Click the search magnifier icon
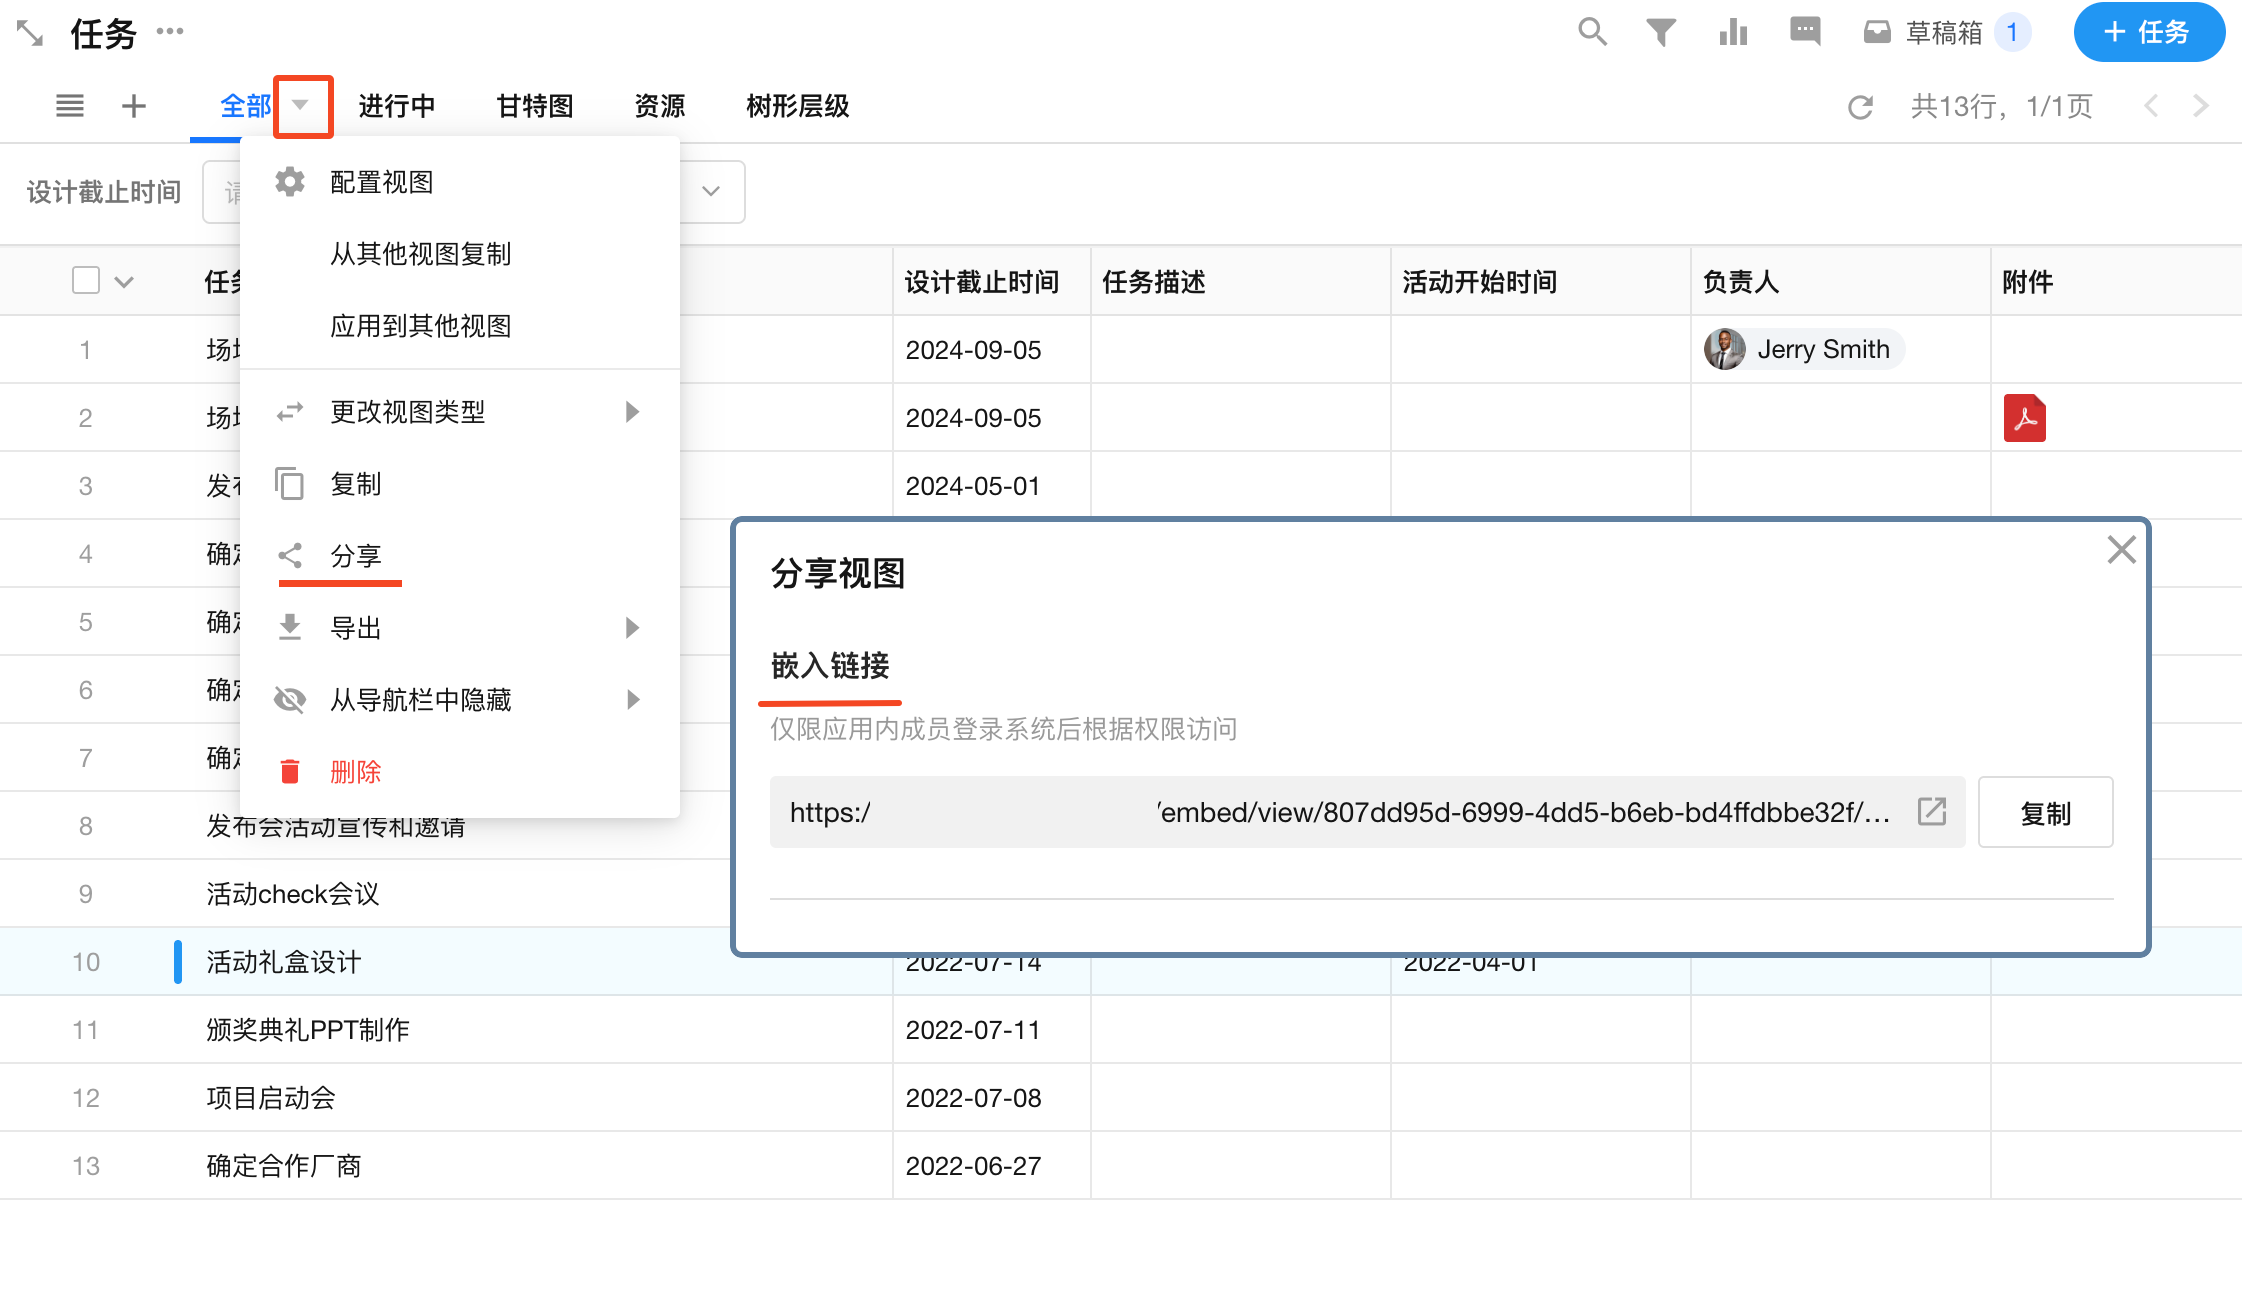This screenshot has height=1296, width=2242. (x=1592, y=32)
